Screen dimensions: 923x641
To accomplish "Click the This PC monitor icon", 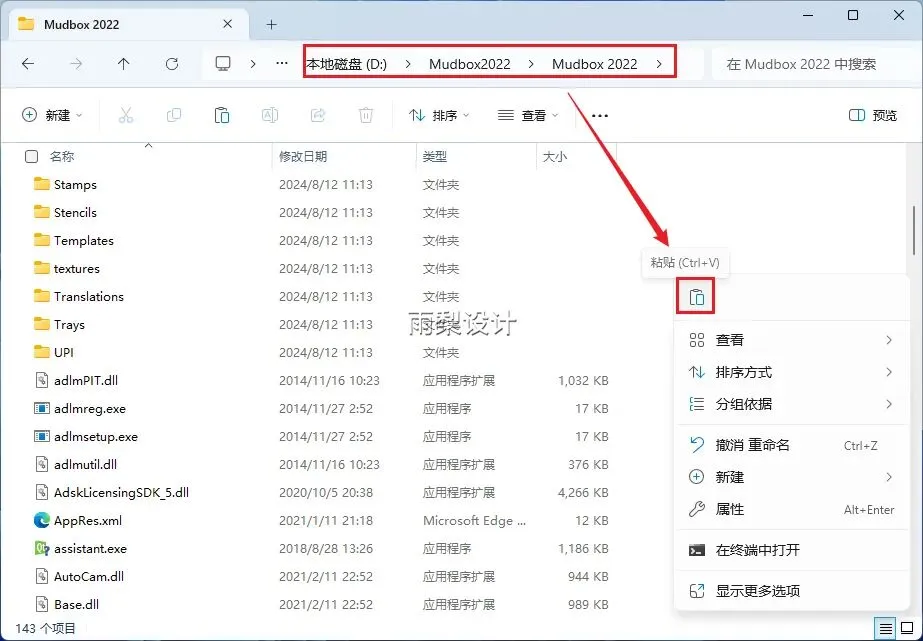I will point(223,64).
